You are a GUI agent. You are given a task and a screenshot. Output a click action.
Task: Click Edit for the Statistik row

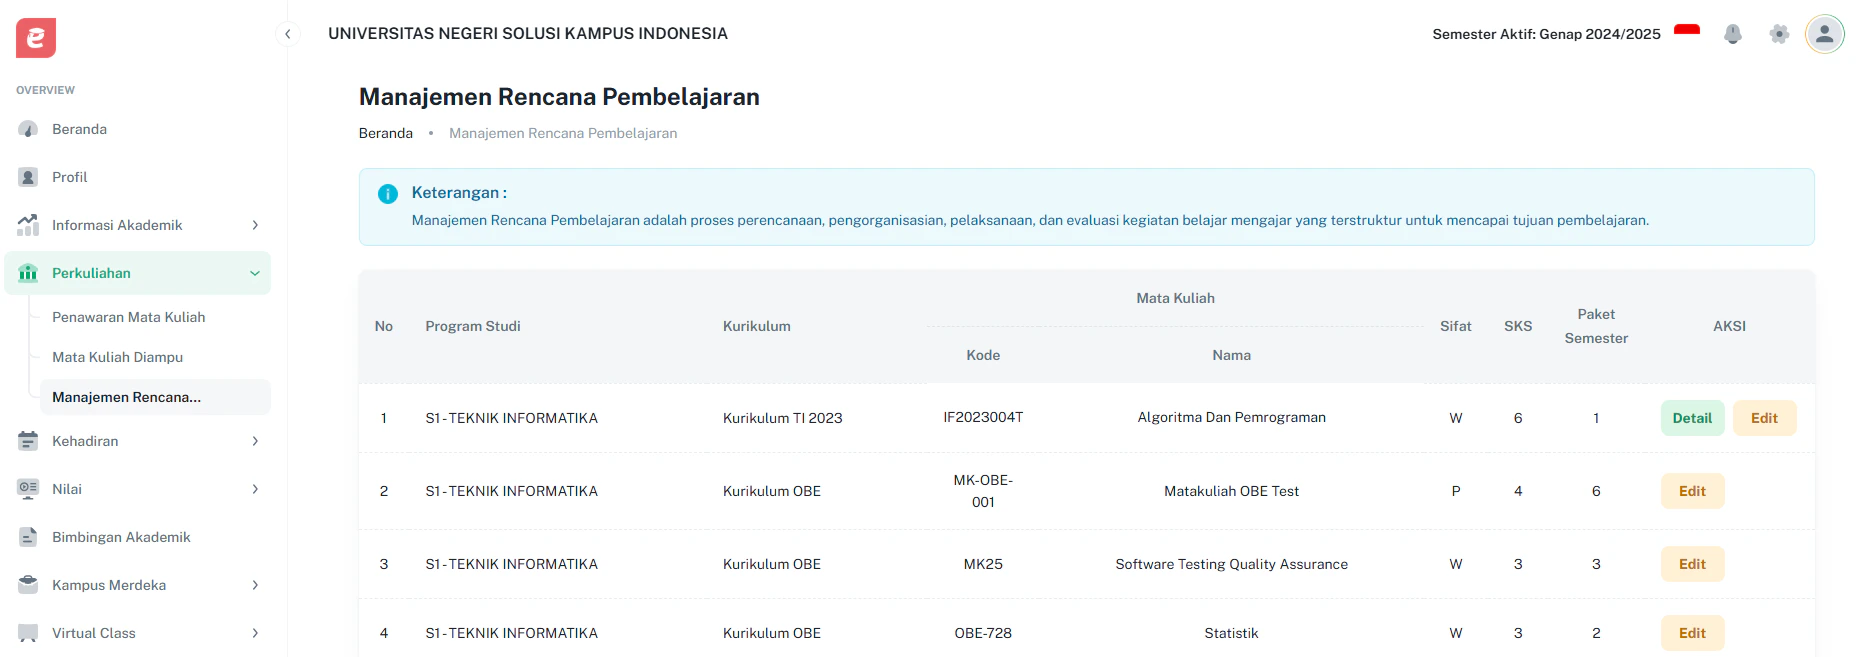1692,633
